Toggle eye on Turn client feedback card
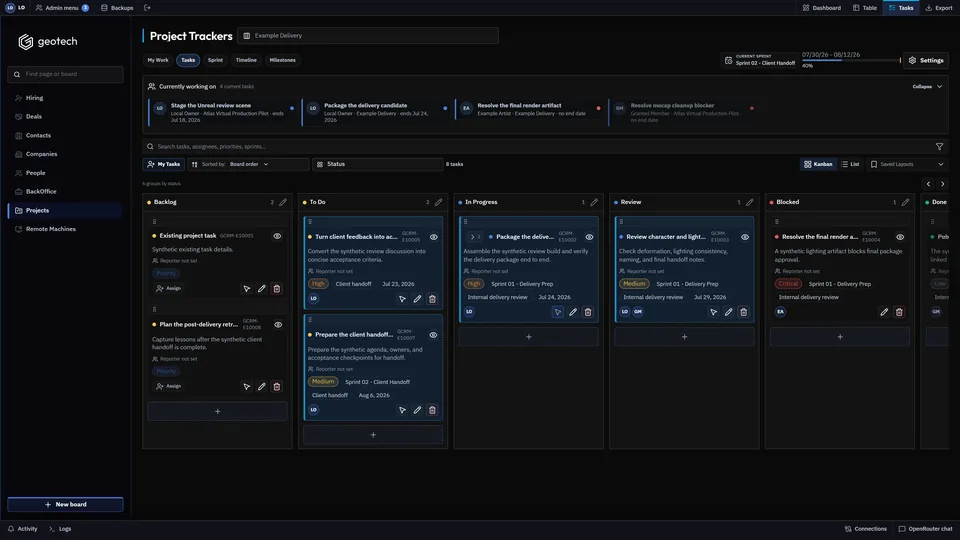960x540 pixels. click(x=433, y=237)
